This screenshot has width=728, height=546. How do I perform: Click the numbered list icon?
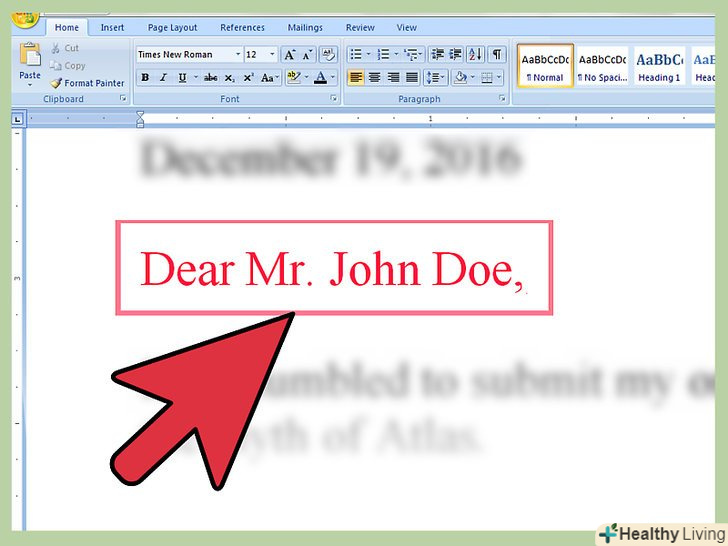[384, 55]
